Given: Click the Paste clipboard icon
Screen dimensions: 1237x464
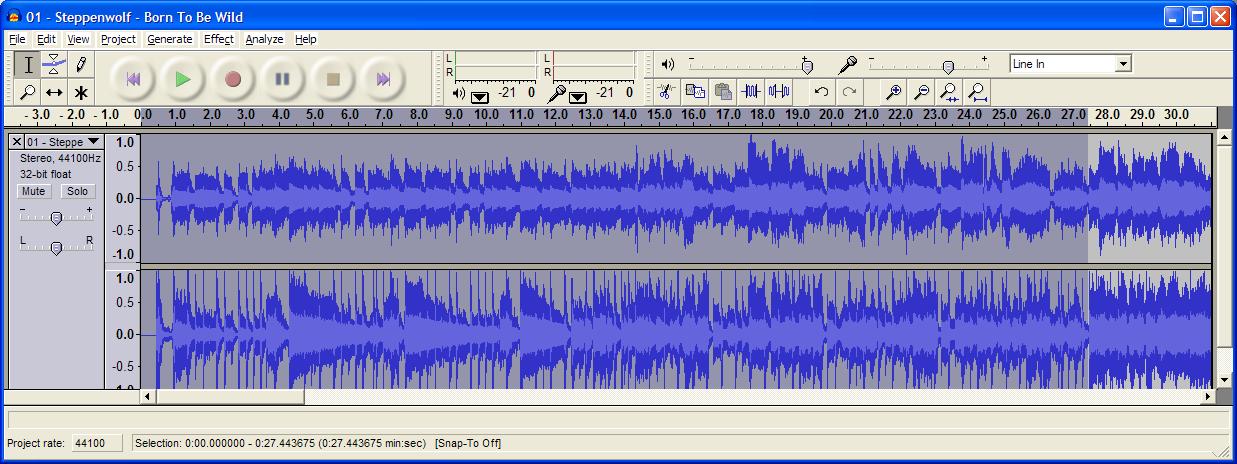Looking at the screenshot, I should [x=723, y=92].
